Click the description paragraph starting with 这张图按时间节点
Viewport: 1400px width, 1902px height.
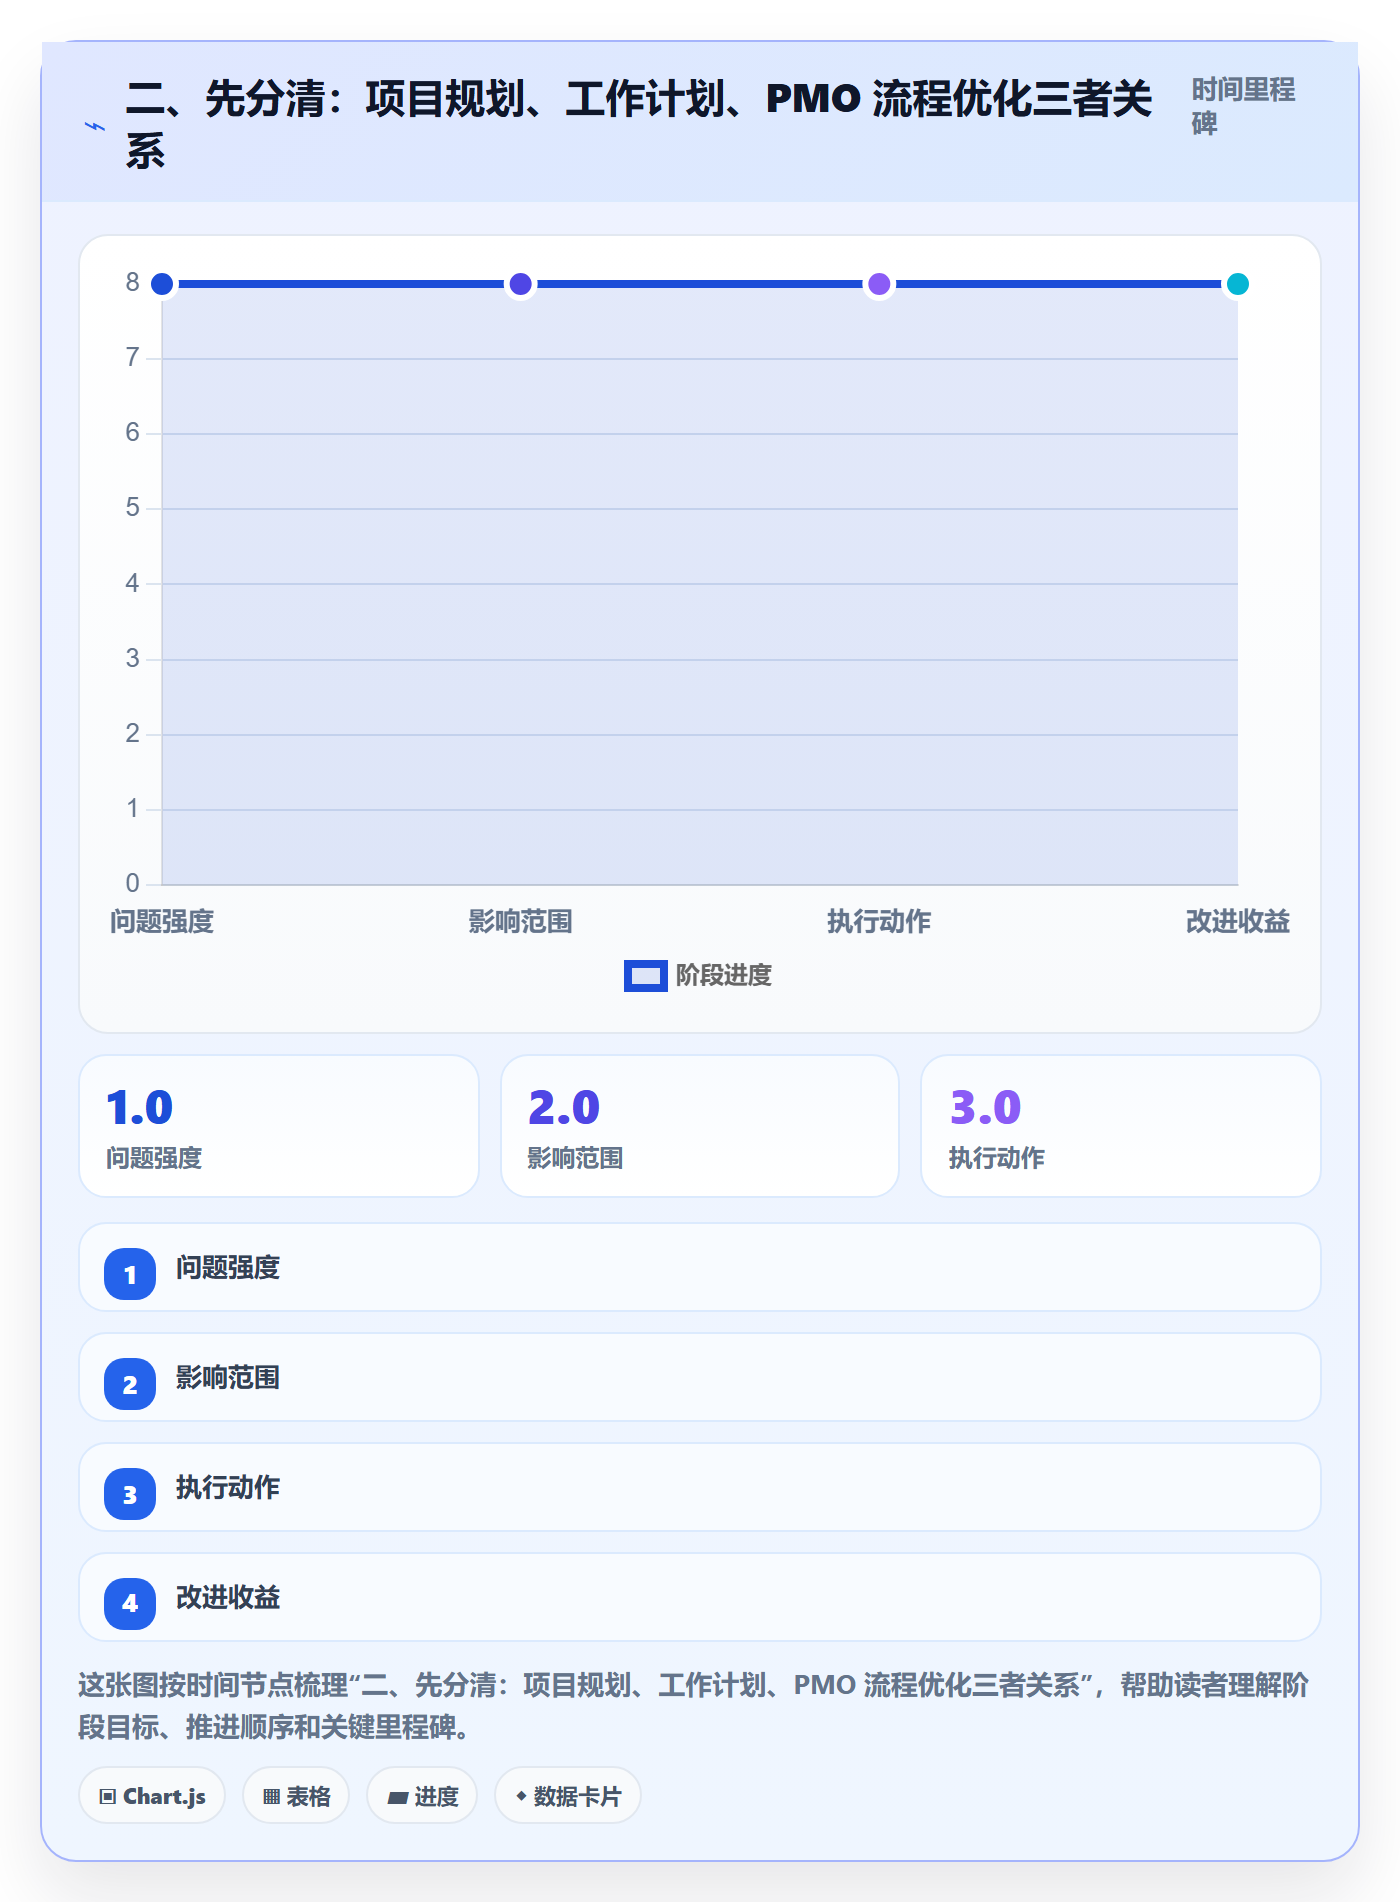[694, 1706]
